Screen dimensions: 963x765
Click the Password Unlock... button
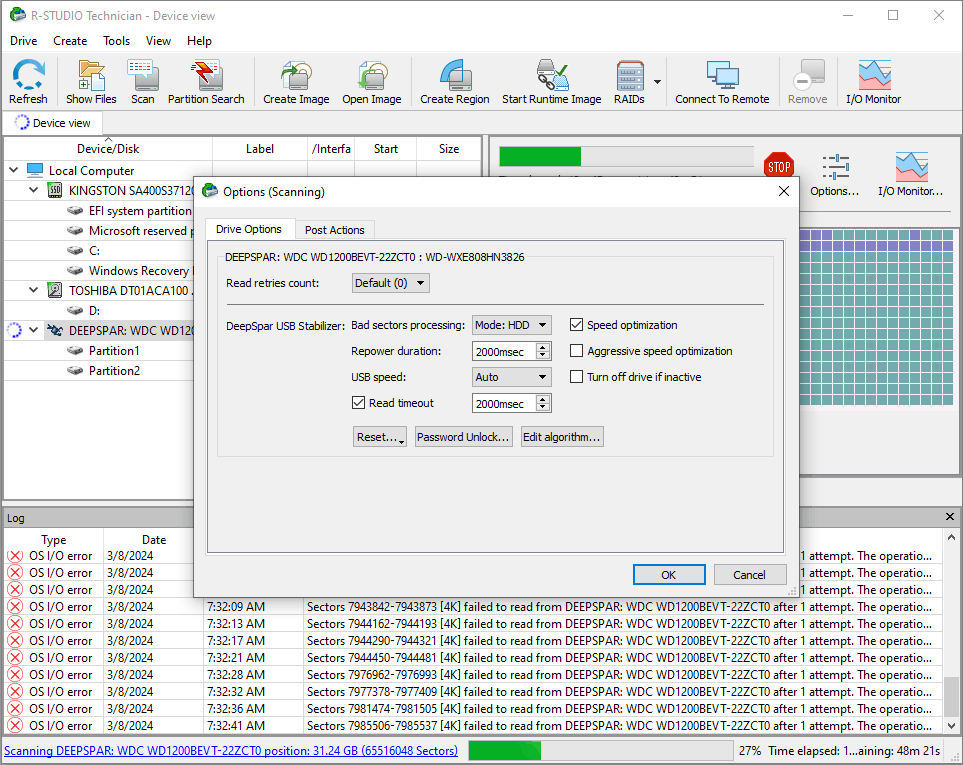coord(463,437)
